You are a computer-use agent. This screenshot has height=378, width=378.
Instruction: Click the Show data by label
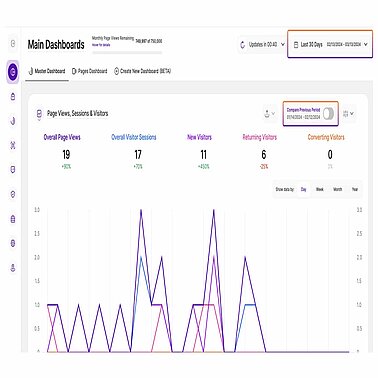tap(285, 189)
